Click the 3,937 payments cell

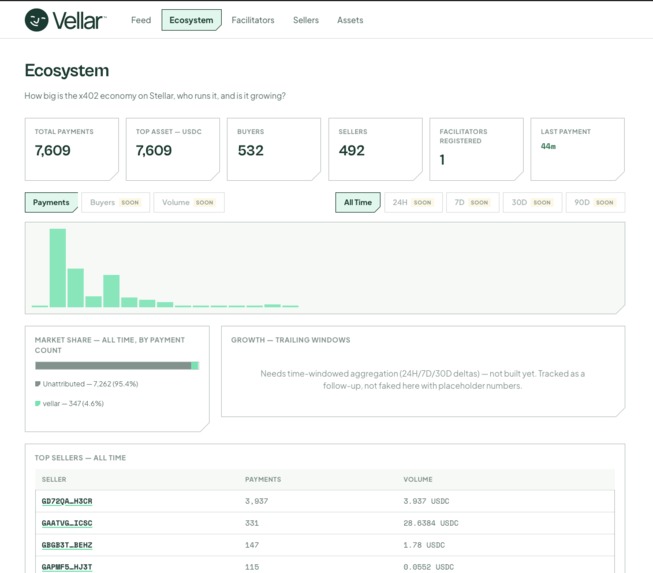tap(257, 501)
